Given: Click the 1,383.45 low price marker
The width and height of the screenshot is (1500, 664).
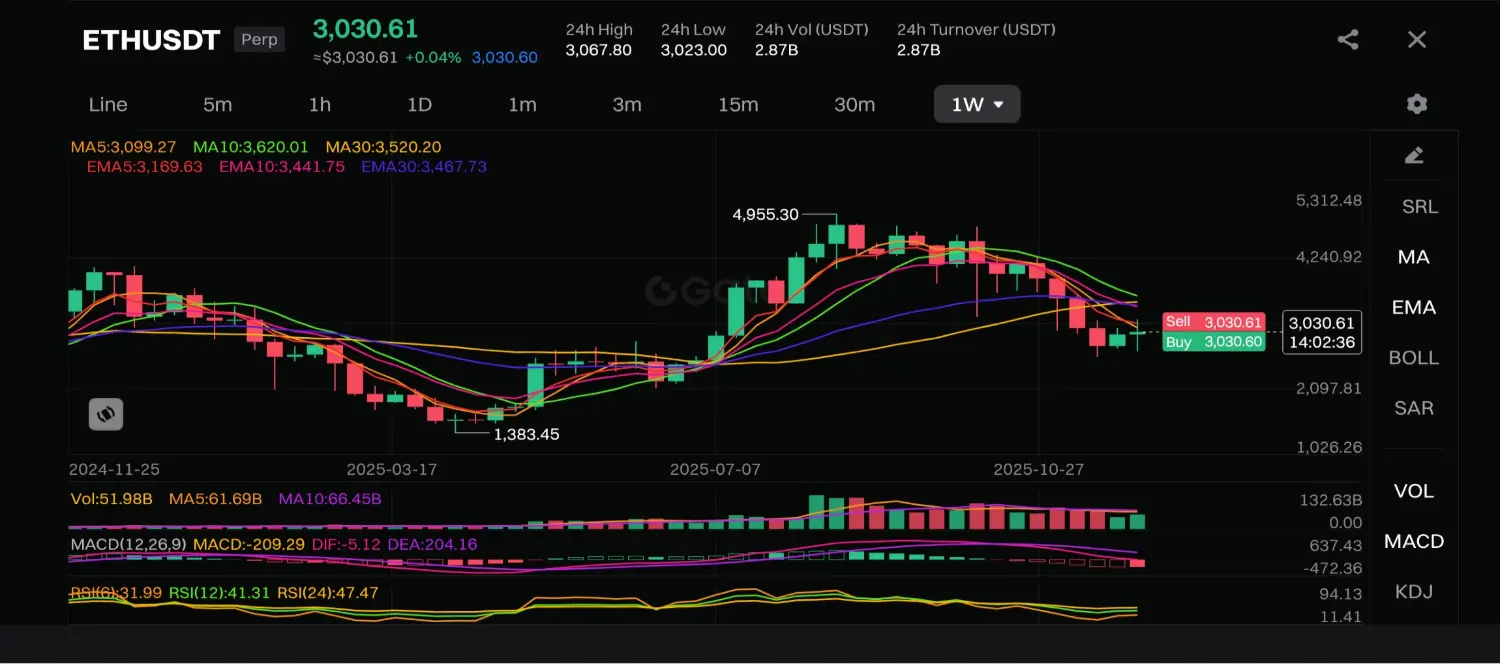Looking at the screenshot, I should [x=527, y=434].
